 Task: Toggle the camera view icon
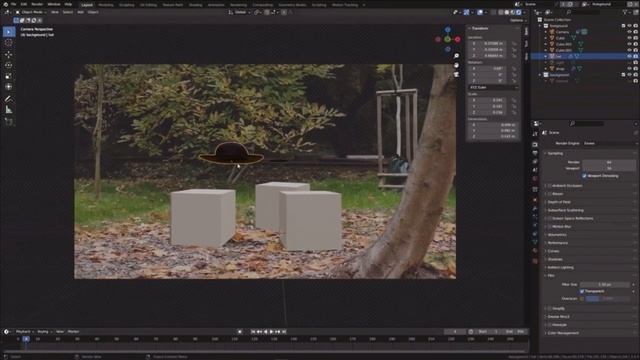(x=456, y=75)
